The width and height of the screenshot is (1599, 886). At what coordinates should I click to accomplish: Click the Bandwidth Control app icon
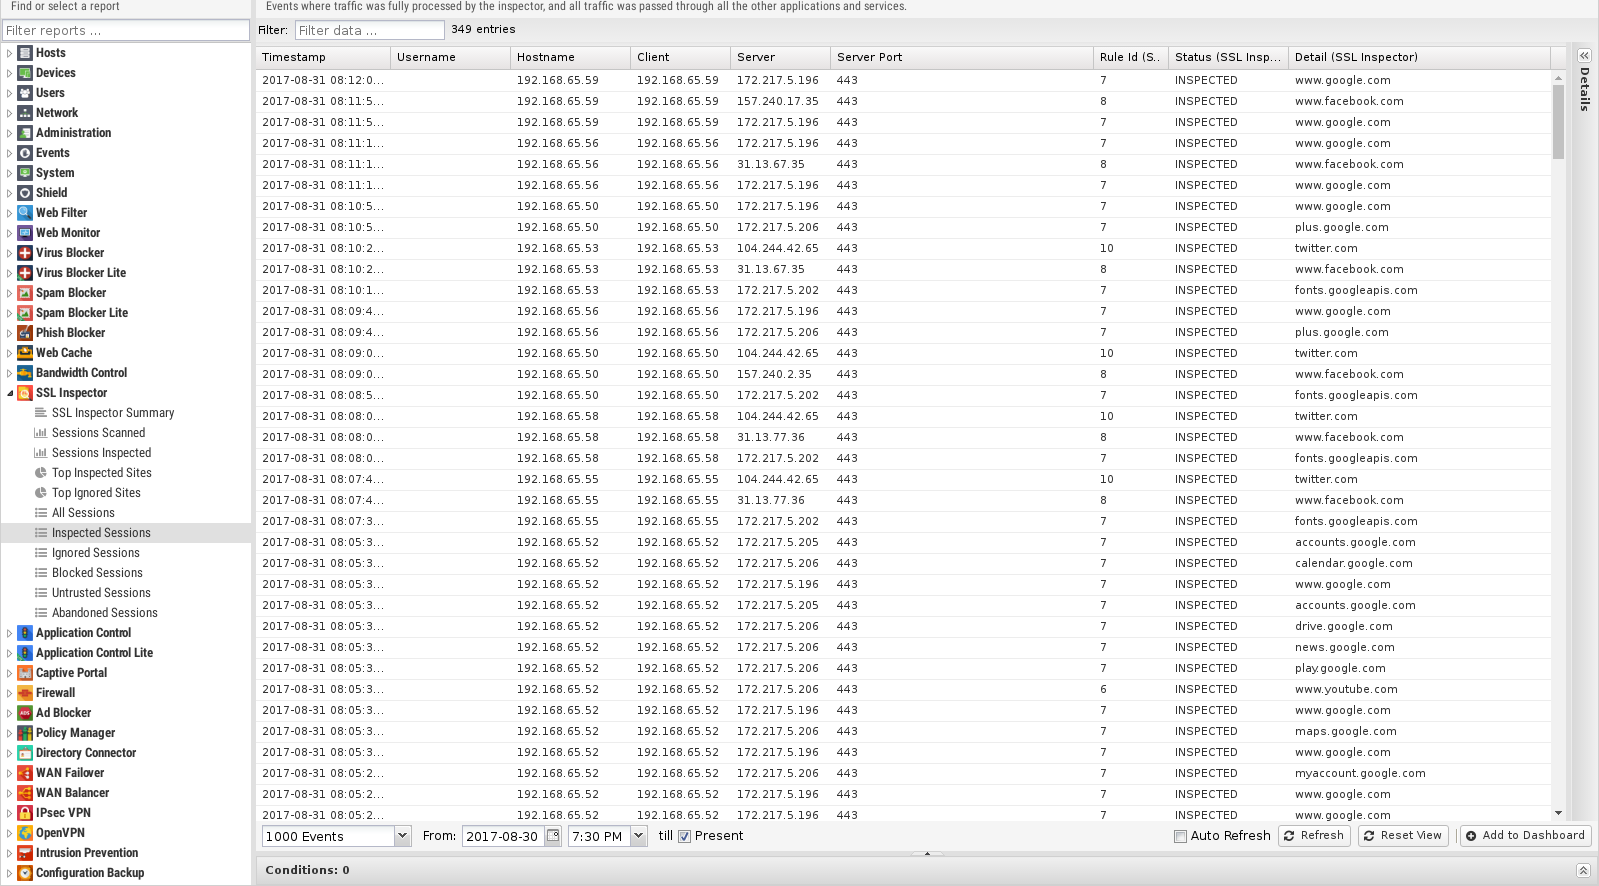click(25, 373)
